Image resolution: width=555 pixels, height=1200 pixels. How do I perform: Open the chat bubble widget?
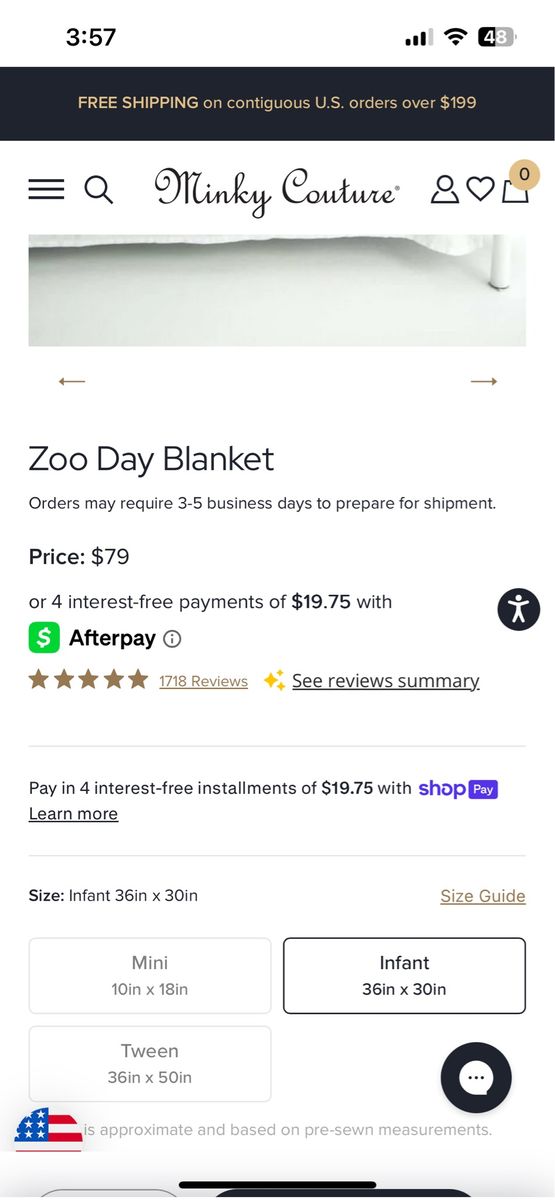tap(476, 1078)
